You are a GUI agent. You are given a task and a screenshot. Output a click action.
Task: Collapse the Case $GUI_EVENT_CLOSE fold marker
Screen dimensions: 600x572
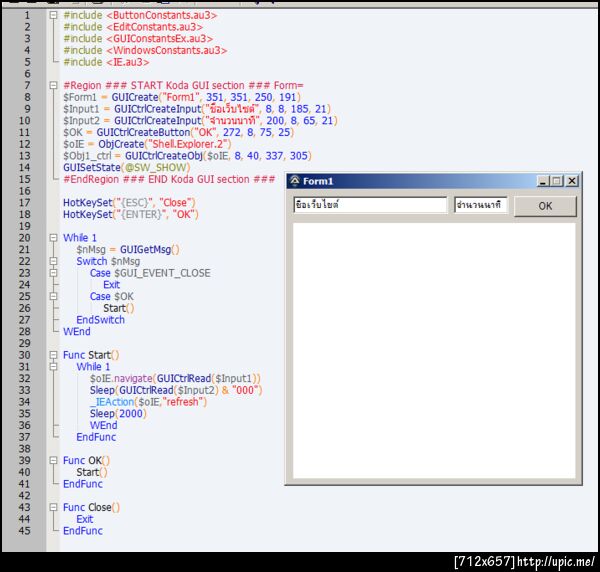pos(54,273)
